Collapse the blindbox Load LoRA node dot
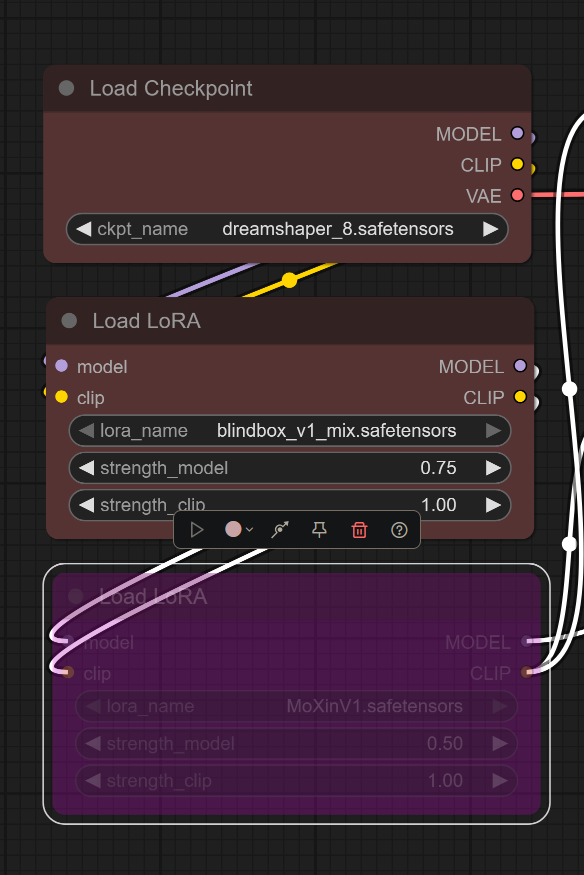 69,320
